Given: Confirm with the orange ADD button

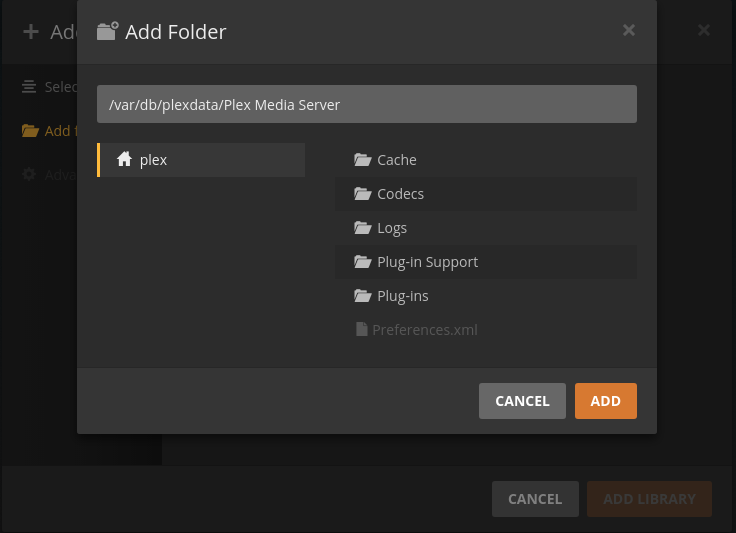Looking at the screenshot, I should 606,401.
